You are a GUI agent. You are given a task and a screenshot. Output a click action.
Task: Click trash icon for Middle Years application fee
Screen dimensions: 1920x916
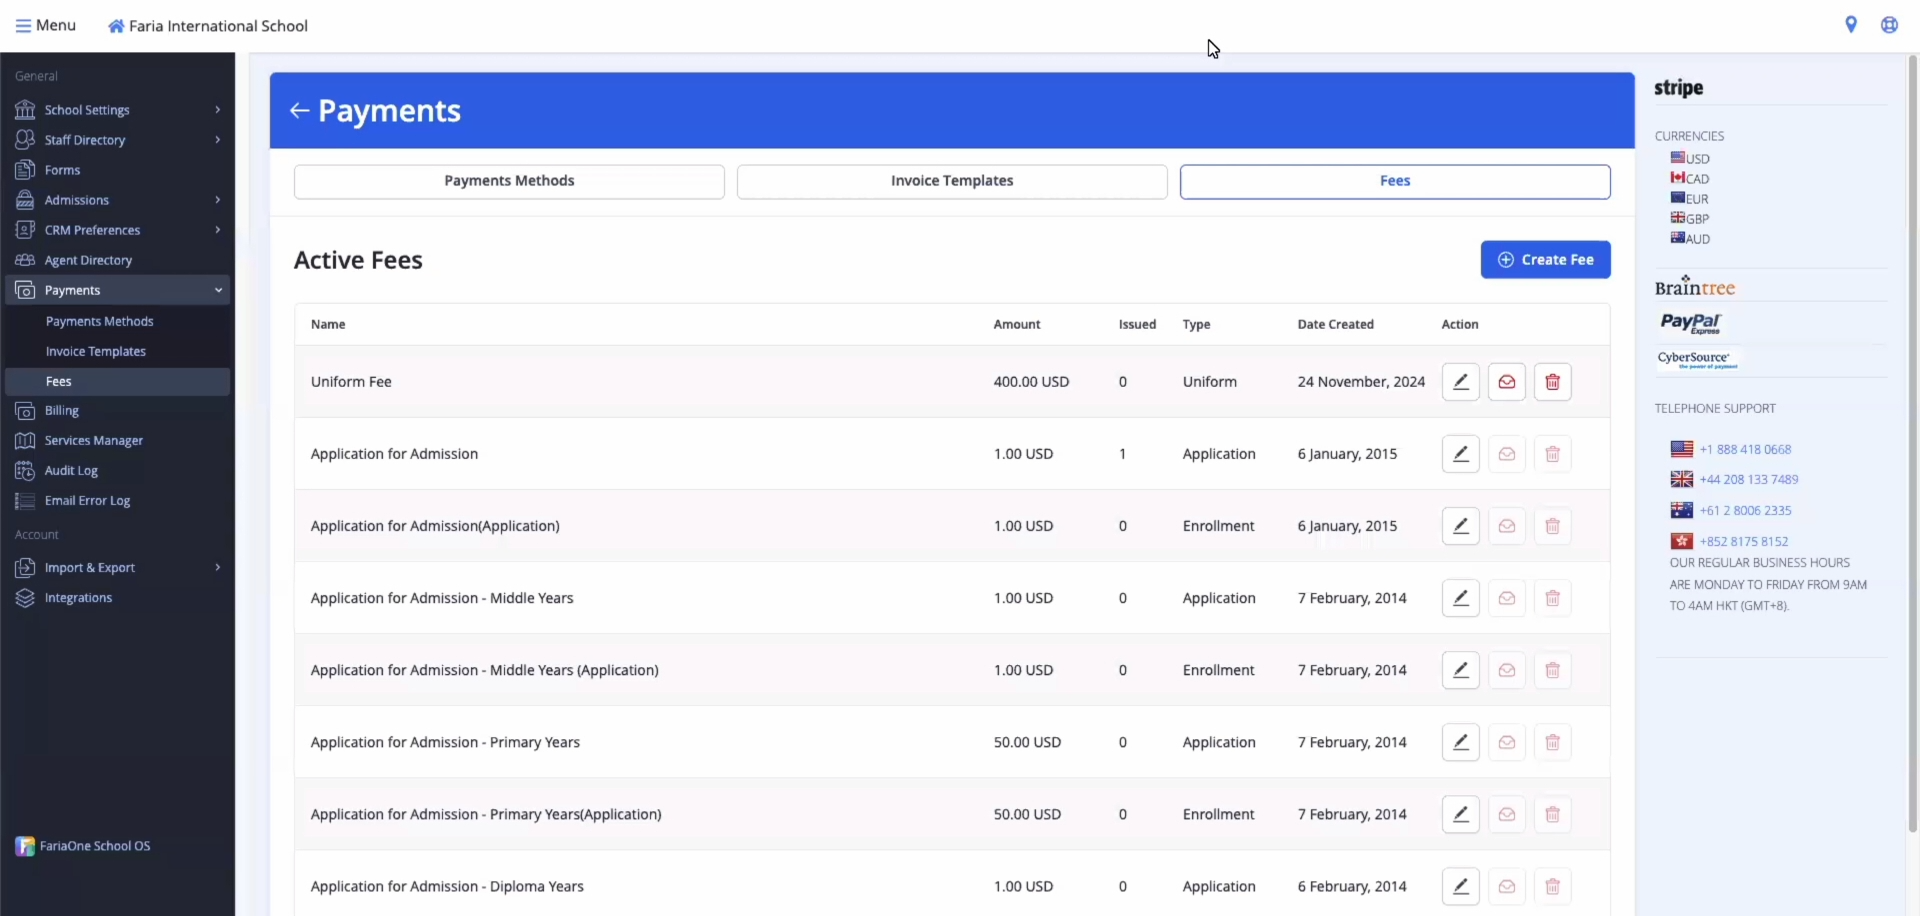(x=1552, y=598)
